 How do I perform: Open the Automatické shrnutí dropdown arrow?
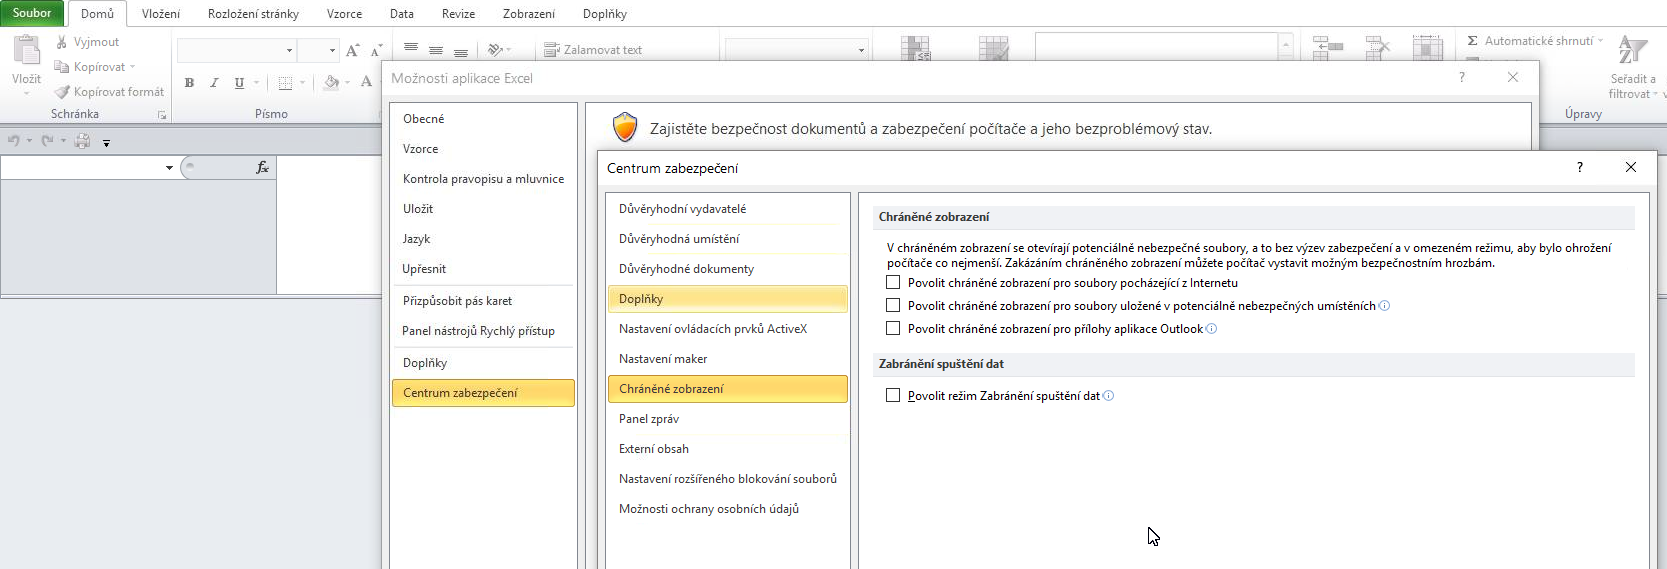click(1600, 41)
